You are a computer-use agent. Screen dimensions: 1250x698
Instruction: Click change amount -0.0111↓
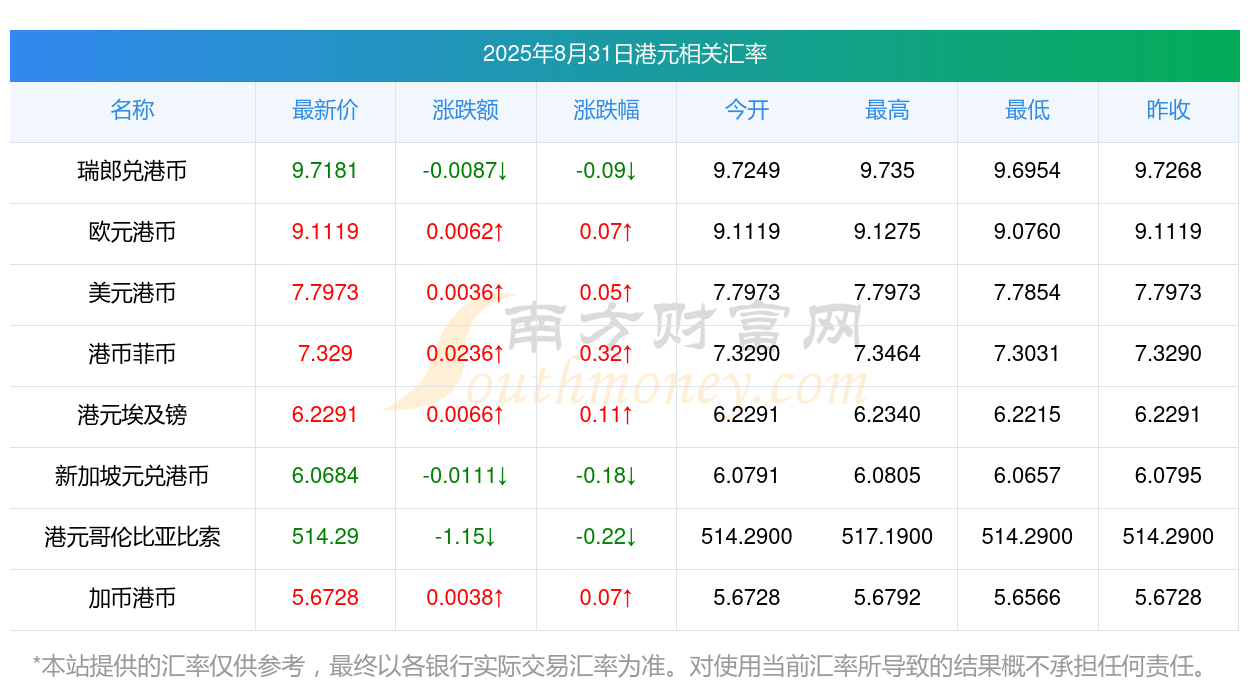tap(465, 476)
